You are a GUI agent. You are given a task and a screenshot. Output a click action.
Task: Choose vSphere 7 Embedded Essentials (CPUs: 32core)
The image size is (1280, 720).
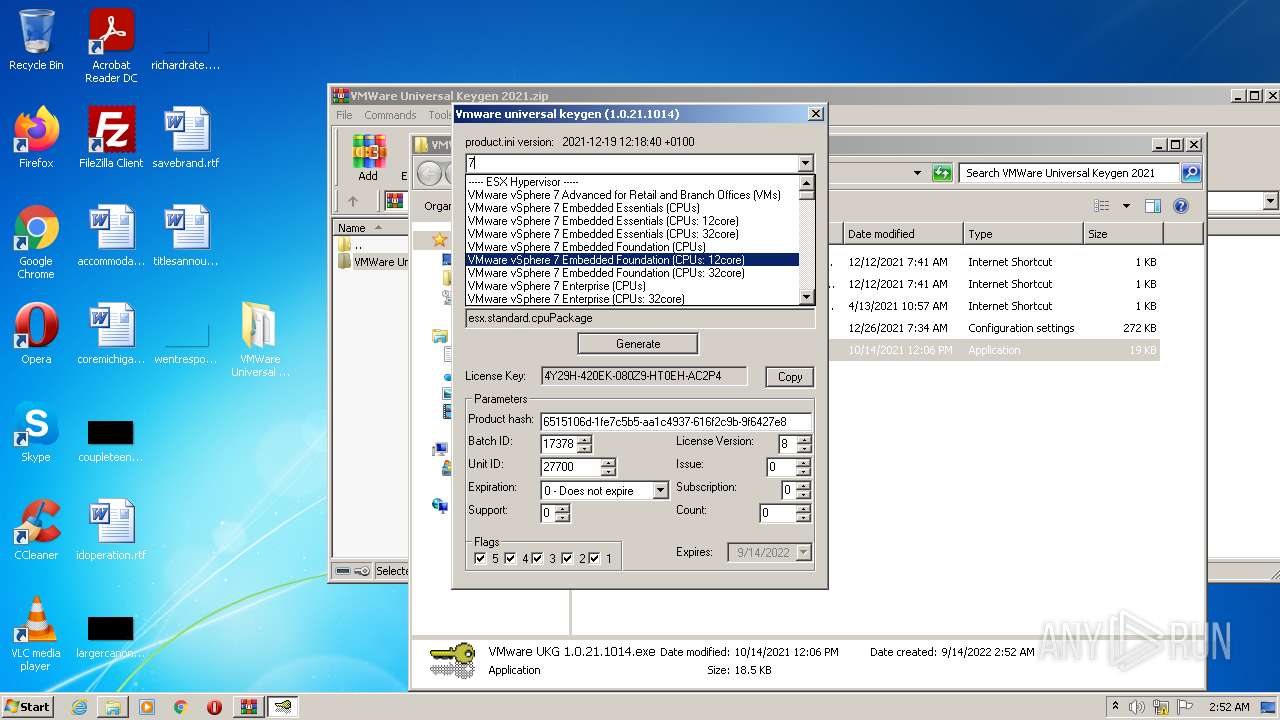[603, 234]
